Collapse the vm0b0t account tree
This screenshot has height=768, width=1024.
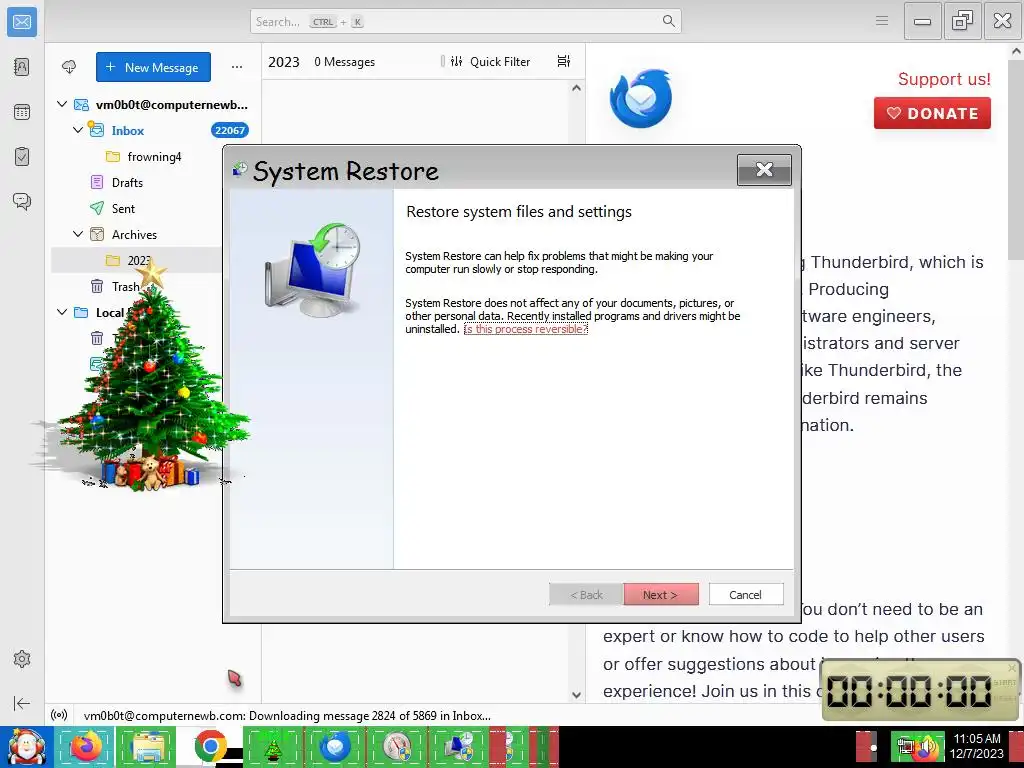click(x=62, y=104)
